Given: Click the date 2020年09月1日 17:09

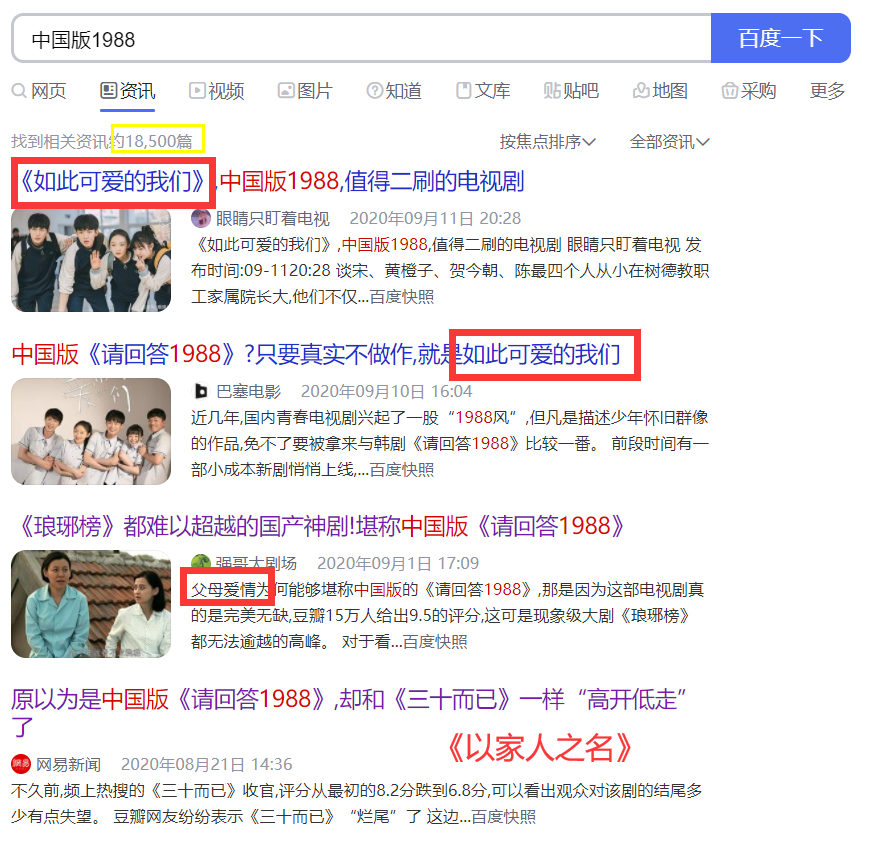Looking at the screenshot, I should coord(398,564).
